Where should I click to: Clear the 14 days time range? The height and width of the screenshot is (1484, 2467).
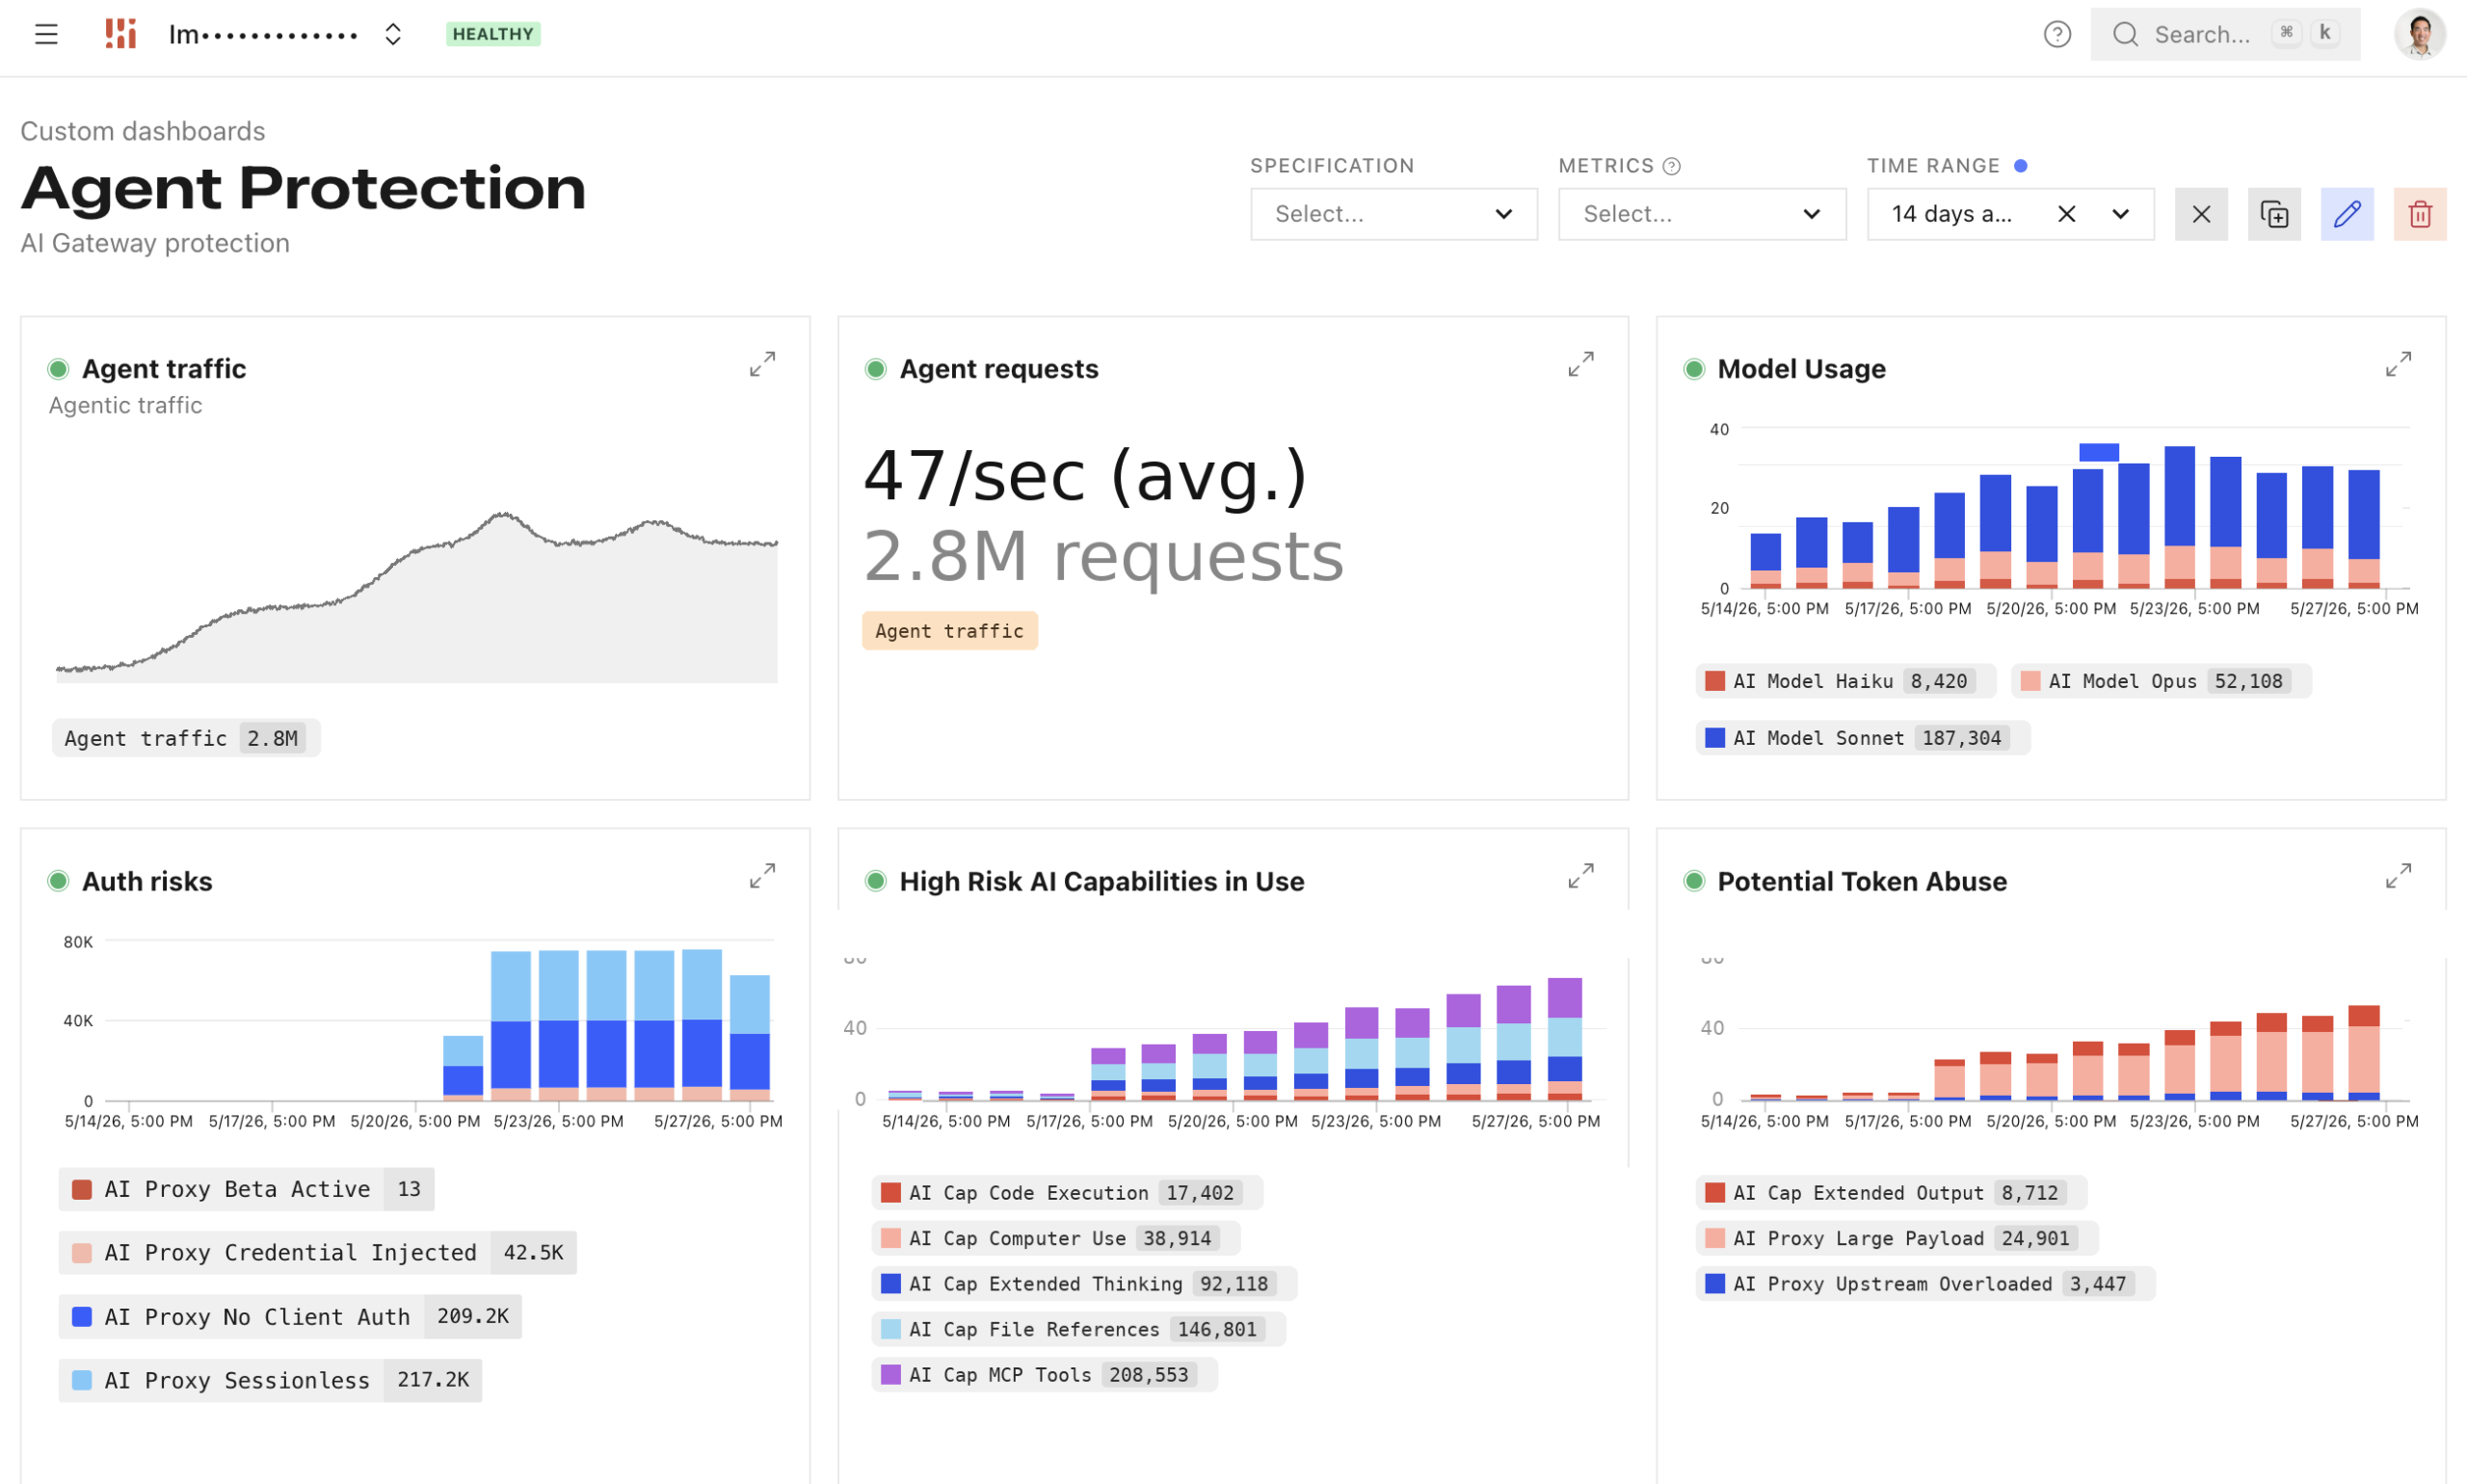(x=2066, y=214)
